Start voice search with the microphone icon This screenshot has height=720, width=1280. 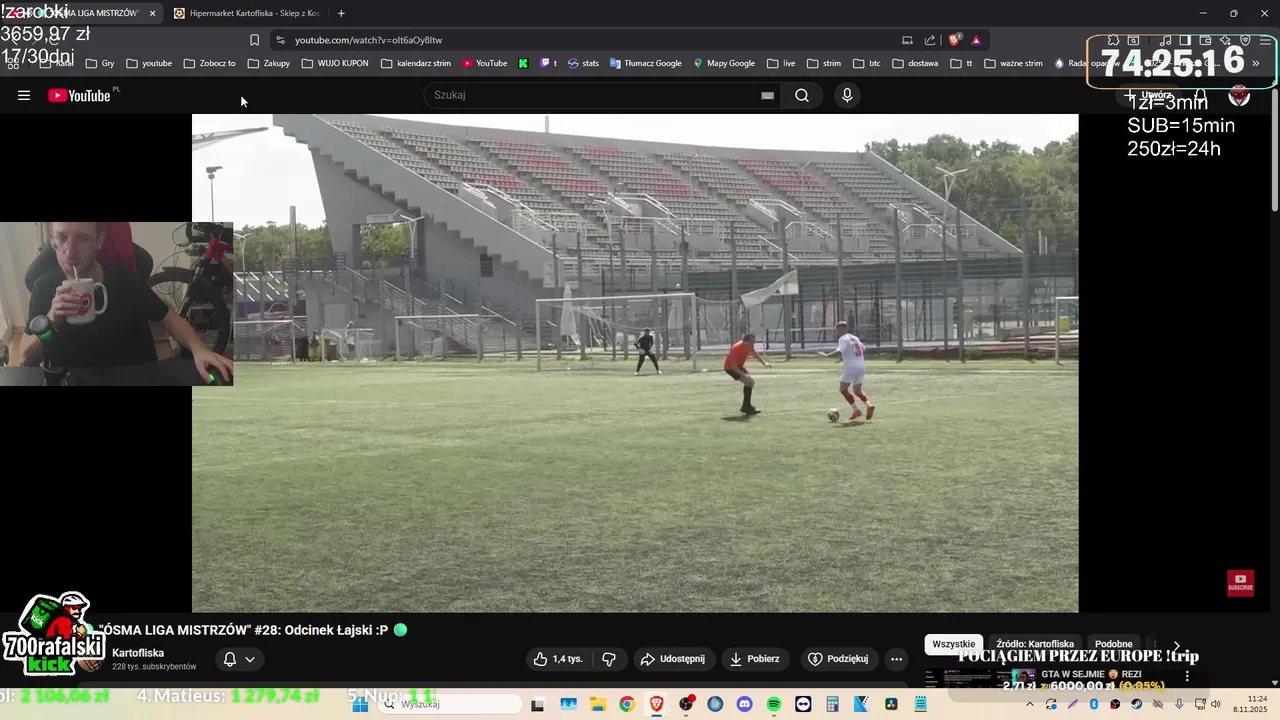click(847, 95)
